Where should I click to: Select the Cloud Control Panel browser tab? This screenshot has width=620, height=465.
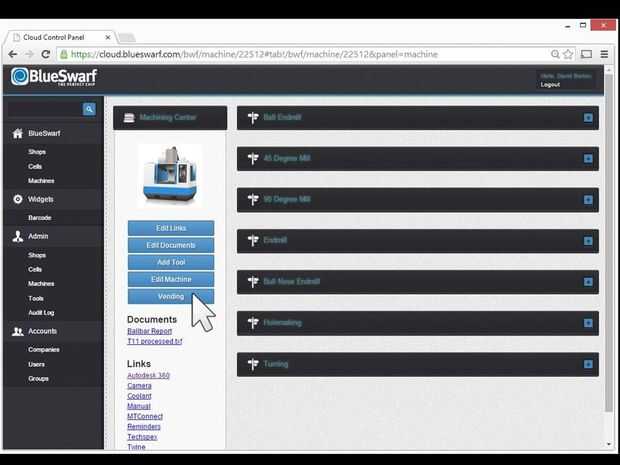click(59, 38)
